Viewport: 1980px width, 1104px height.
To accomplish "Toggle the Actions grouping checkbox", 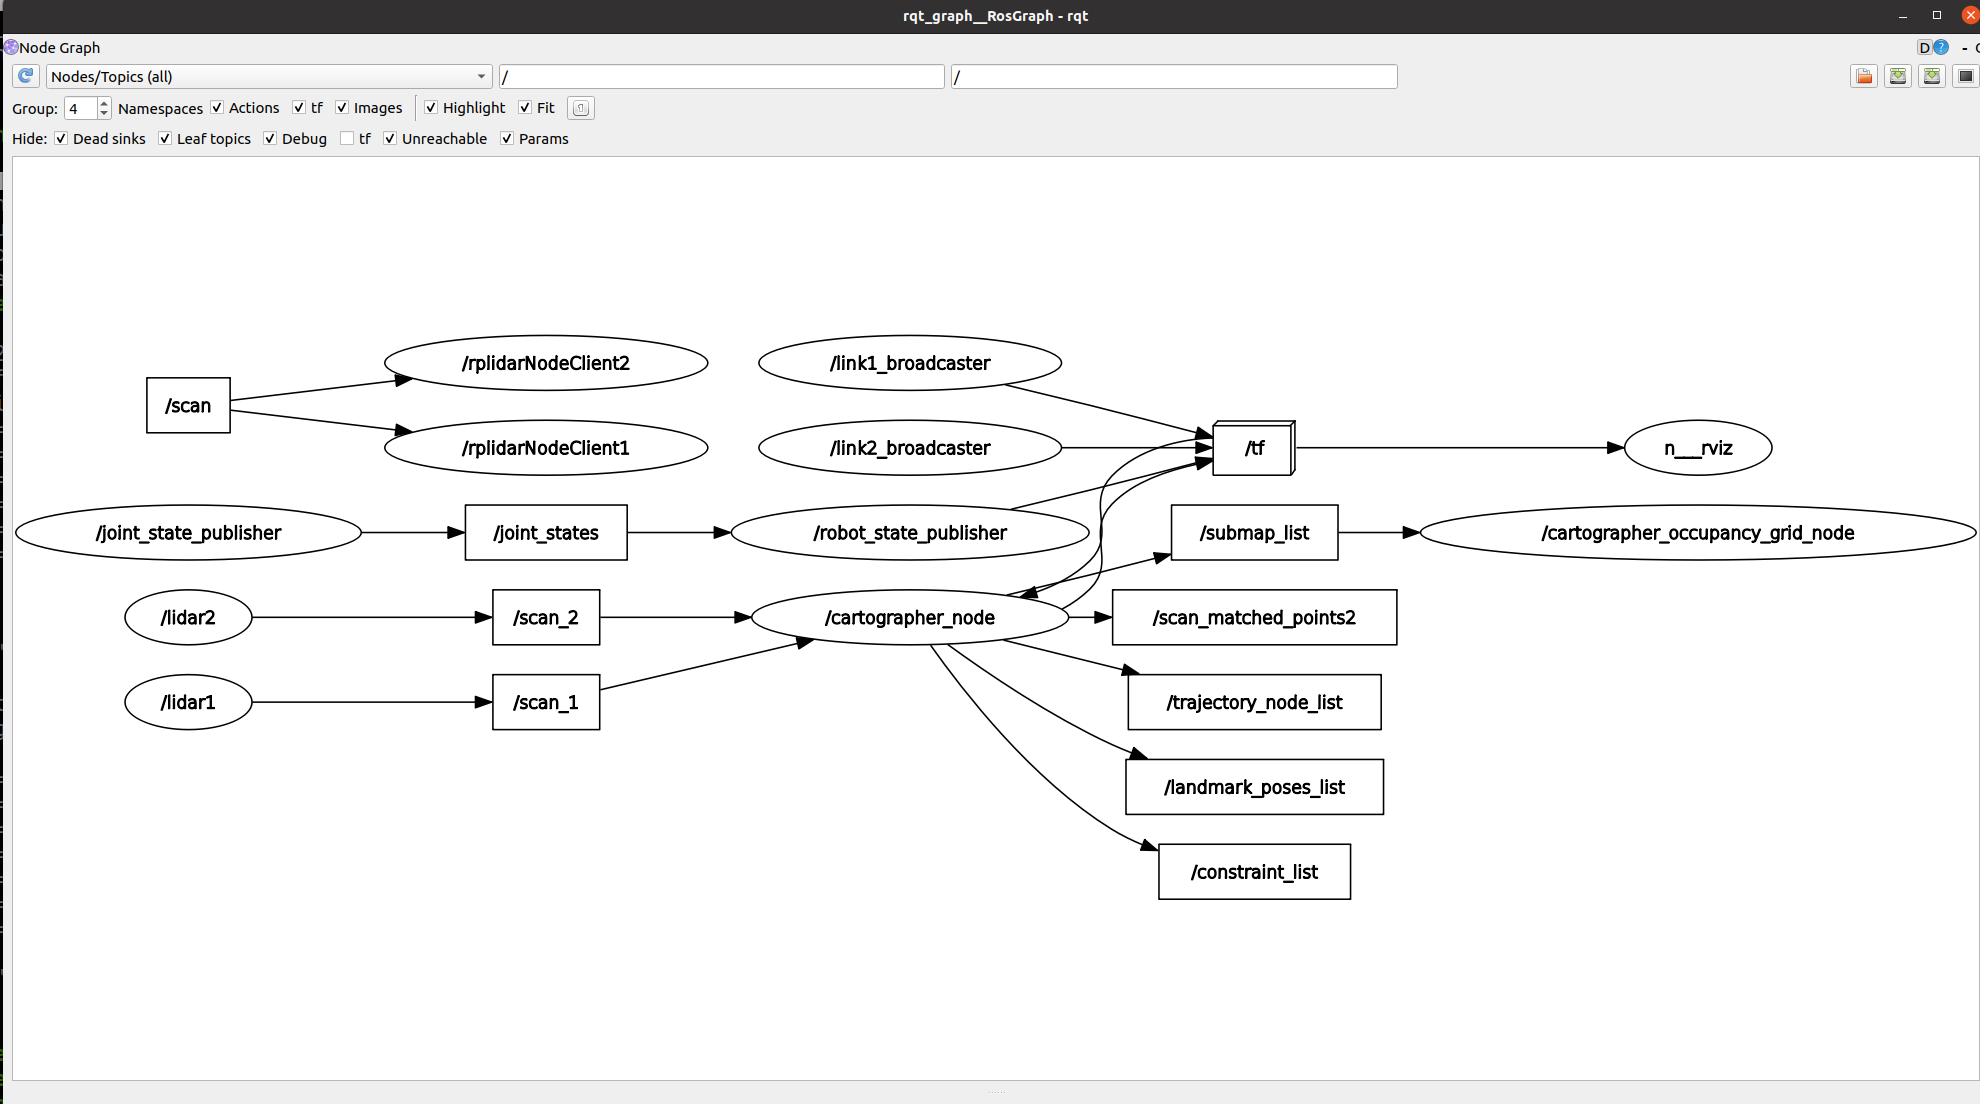I will (217, 107).
